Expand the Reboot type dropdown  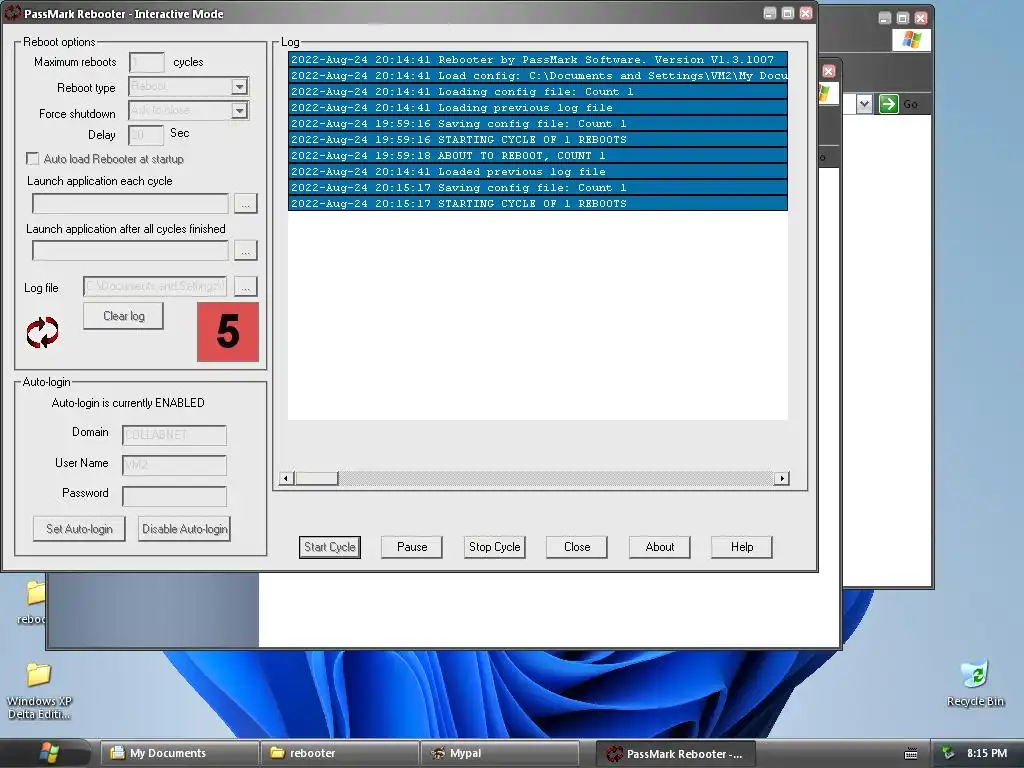click(240, 86)
